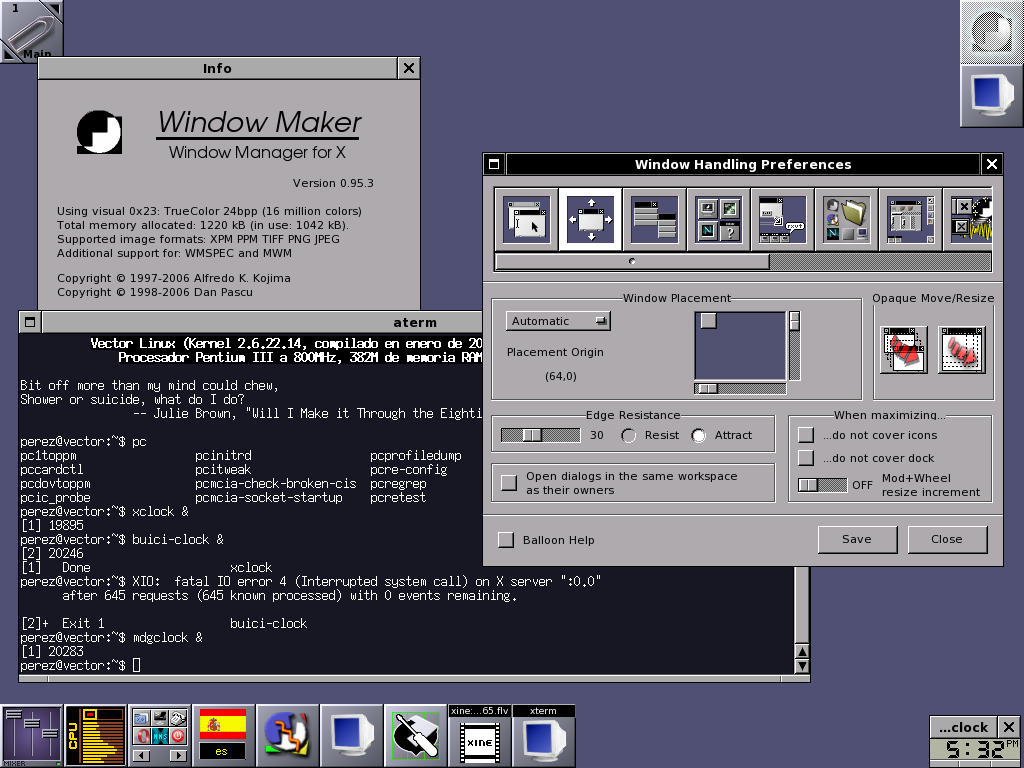Click the red power button in launcher applet
This screenshot has height=768, width=1024.
click(x=178, y=737)
